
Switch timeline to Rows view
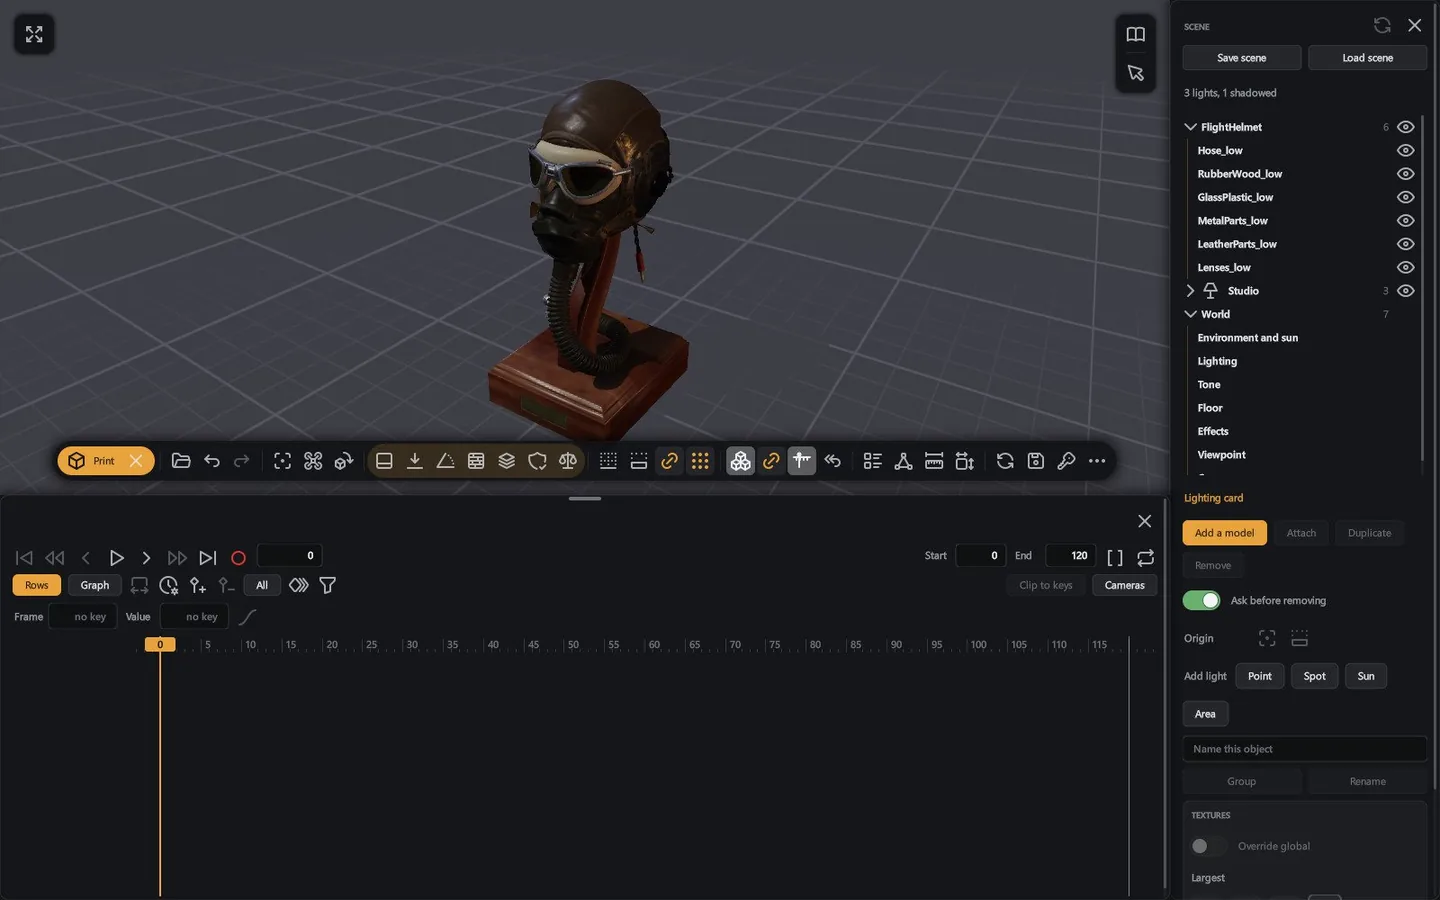tap(37, 585)
